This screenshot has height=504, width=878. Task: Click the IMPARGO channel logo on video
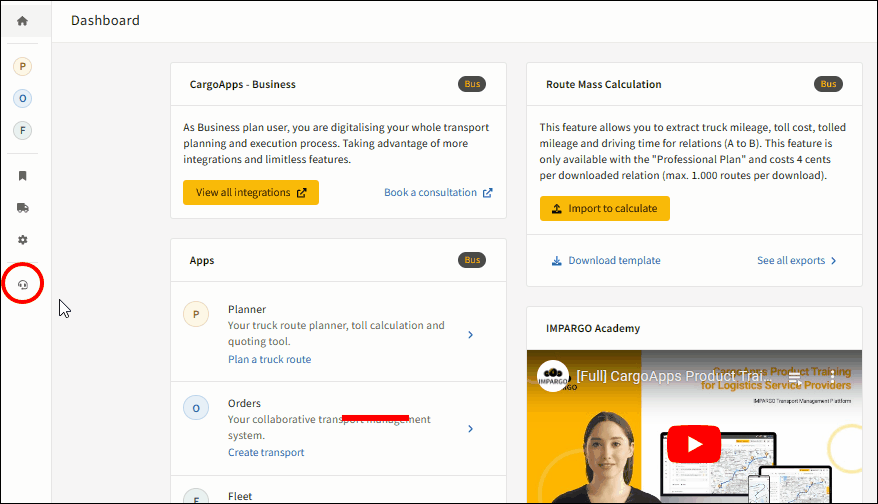point(553,376)
